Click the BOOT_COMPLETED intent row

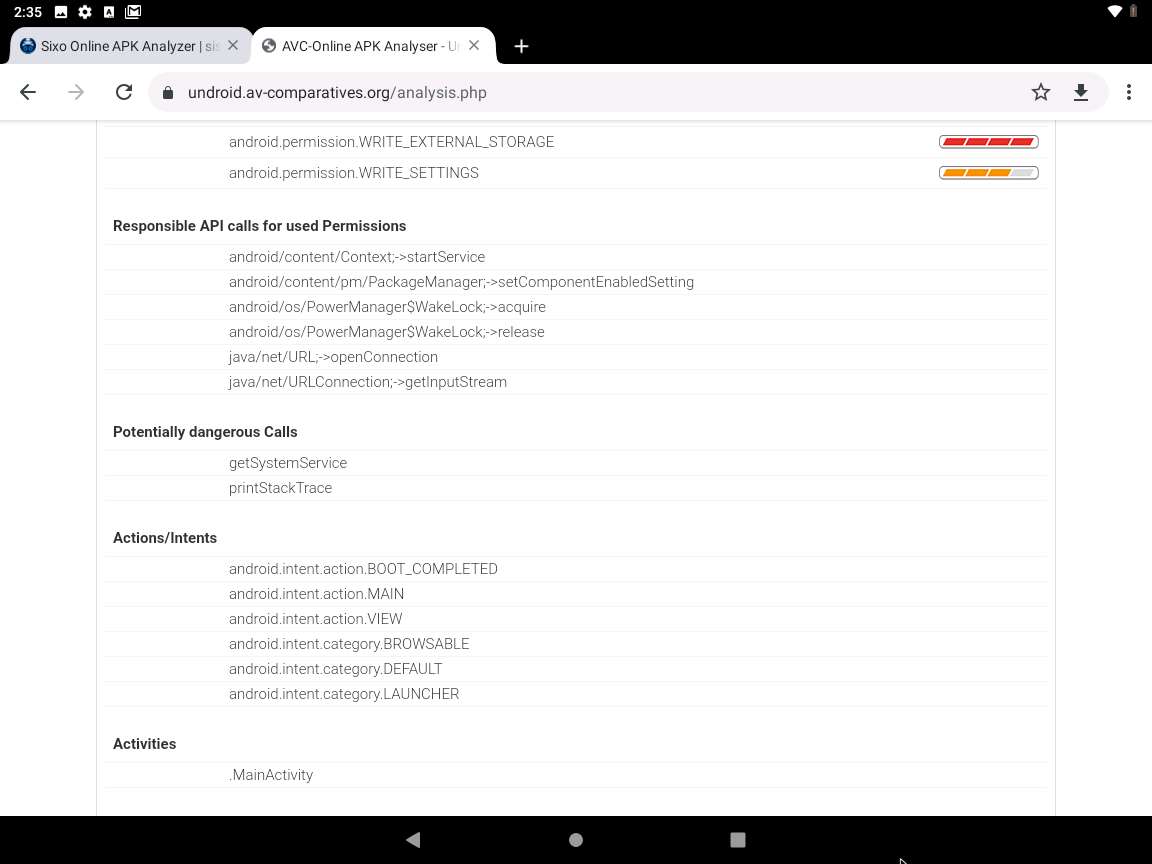click(363, 569)
